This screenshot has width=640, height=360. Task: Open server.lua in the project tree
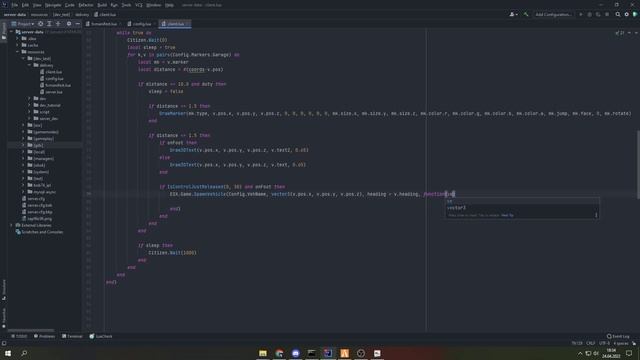coord(51,92)
